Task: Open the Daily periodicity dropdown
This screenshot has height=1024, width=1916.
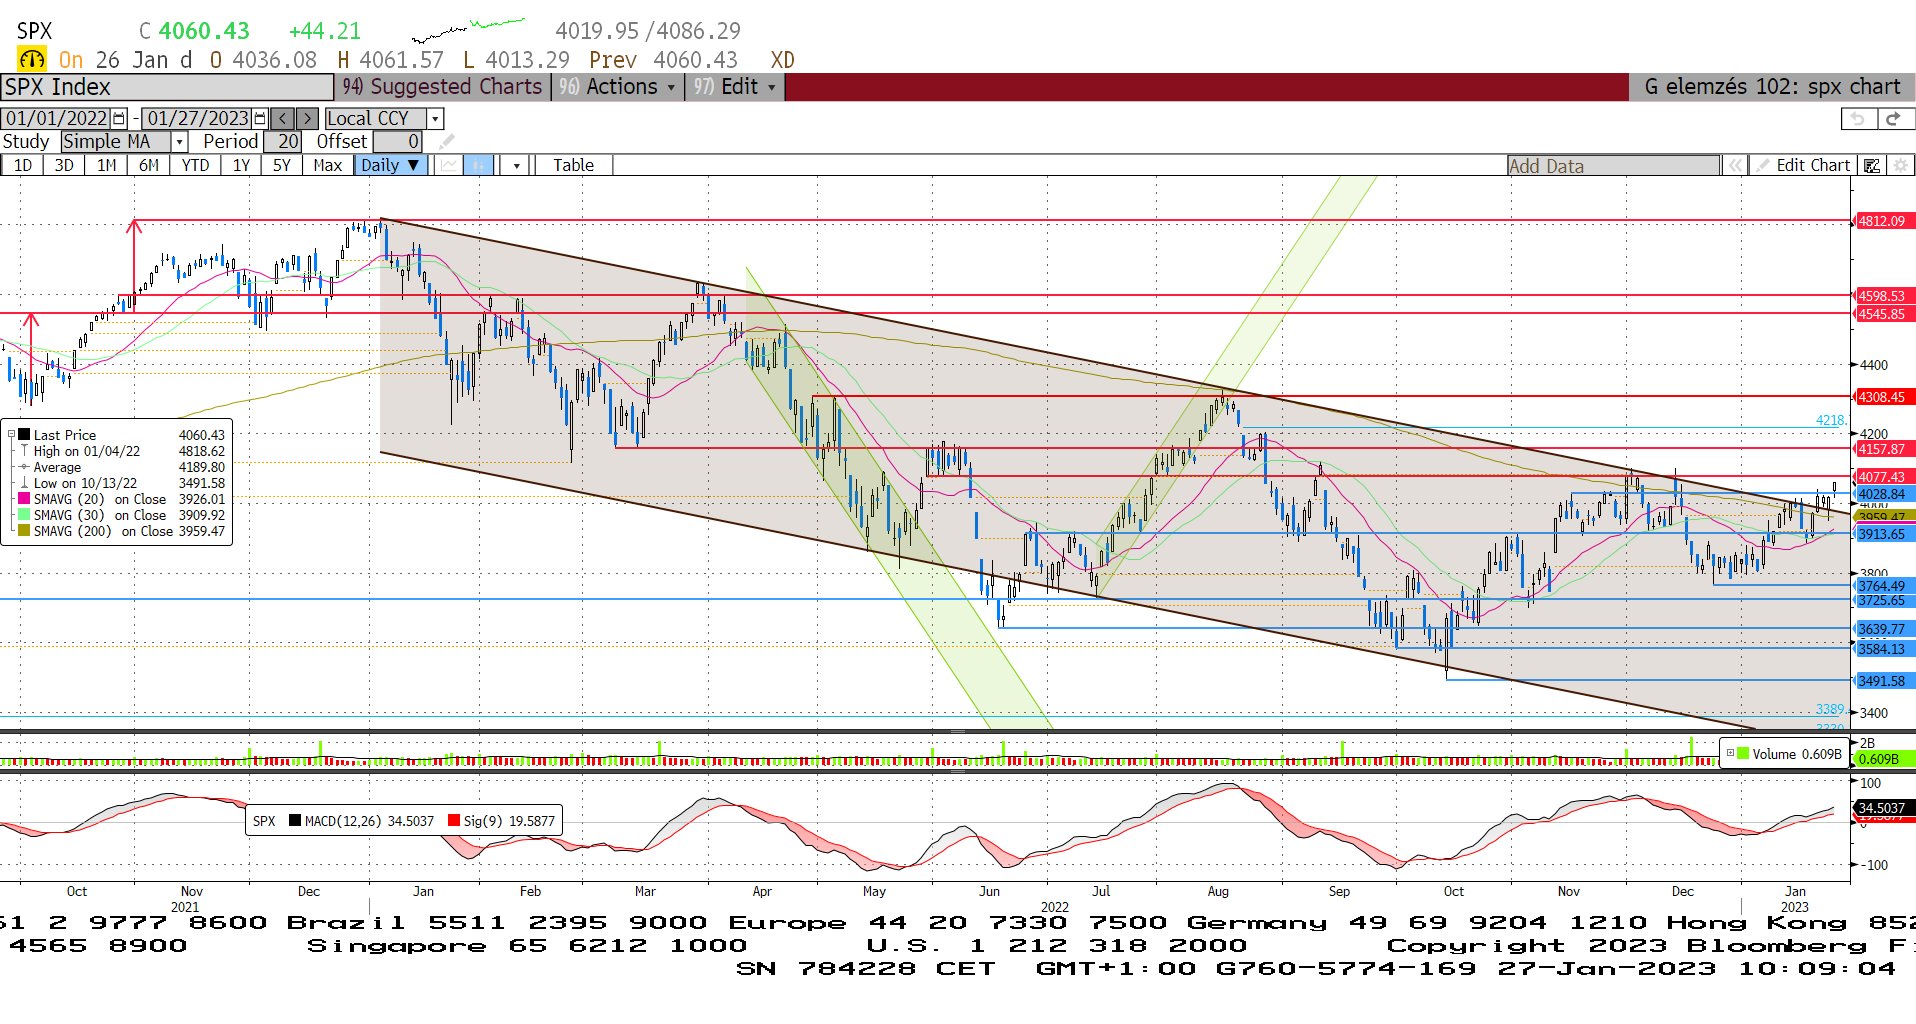Action: [390, 165]
